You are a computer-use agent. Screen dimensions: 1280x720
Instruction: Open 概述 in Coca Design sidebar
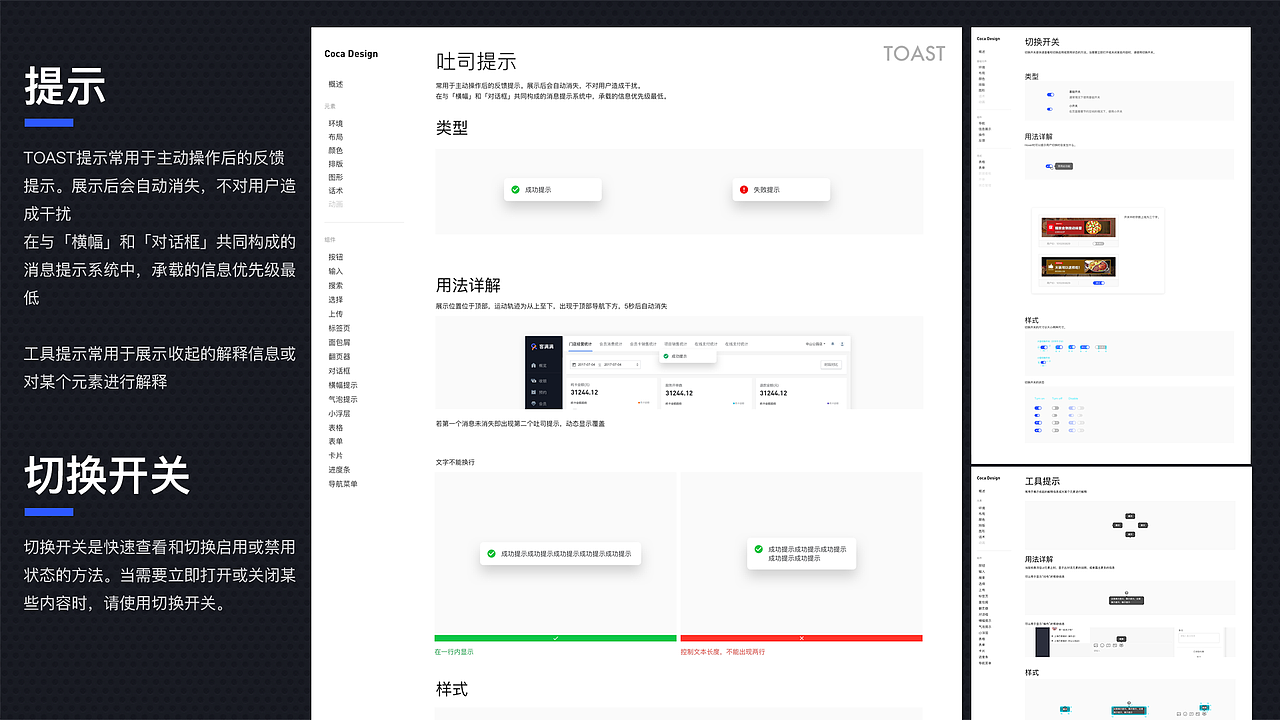point(335,84)
